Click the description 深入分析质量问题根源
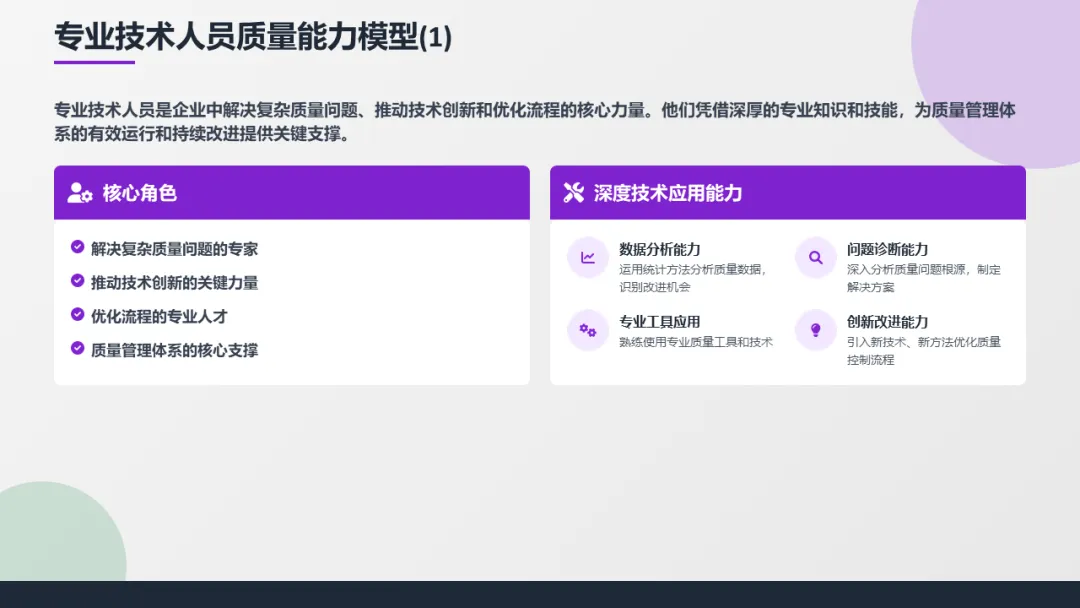Viewport: 1080px width, 608px height. pyautogui.click(x=924, y=278)
